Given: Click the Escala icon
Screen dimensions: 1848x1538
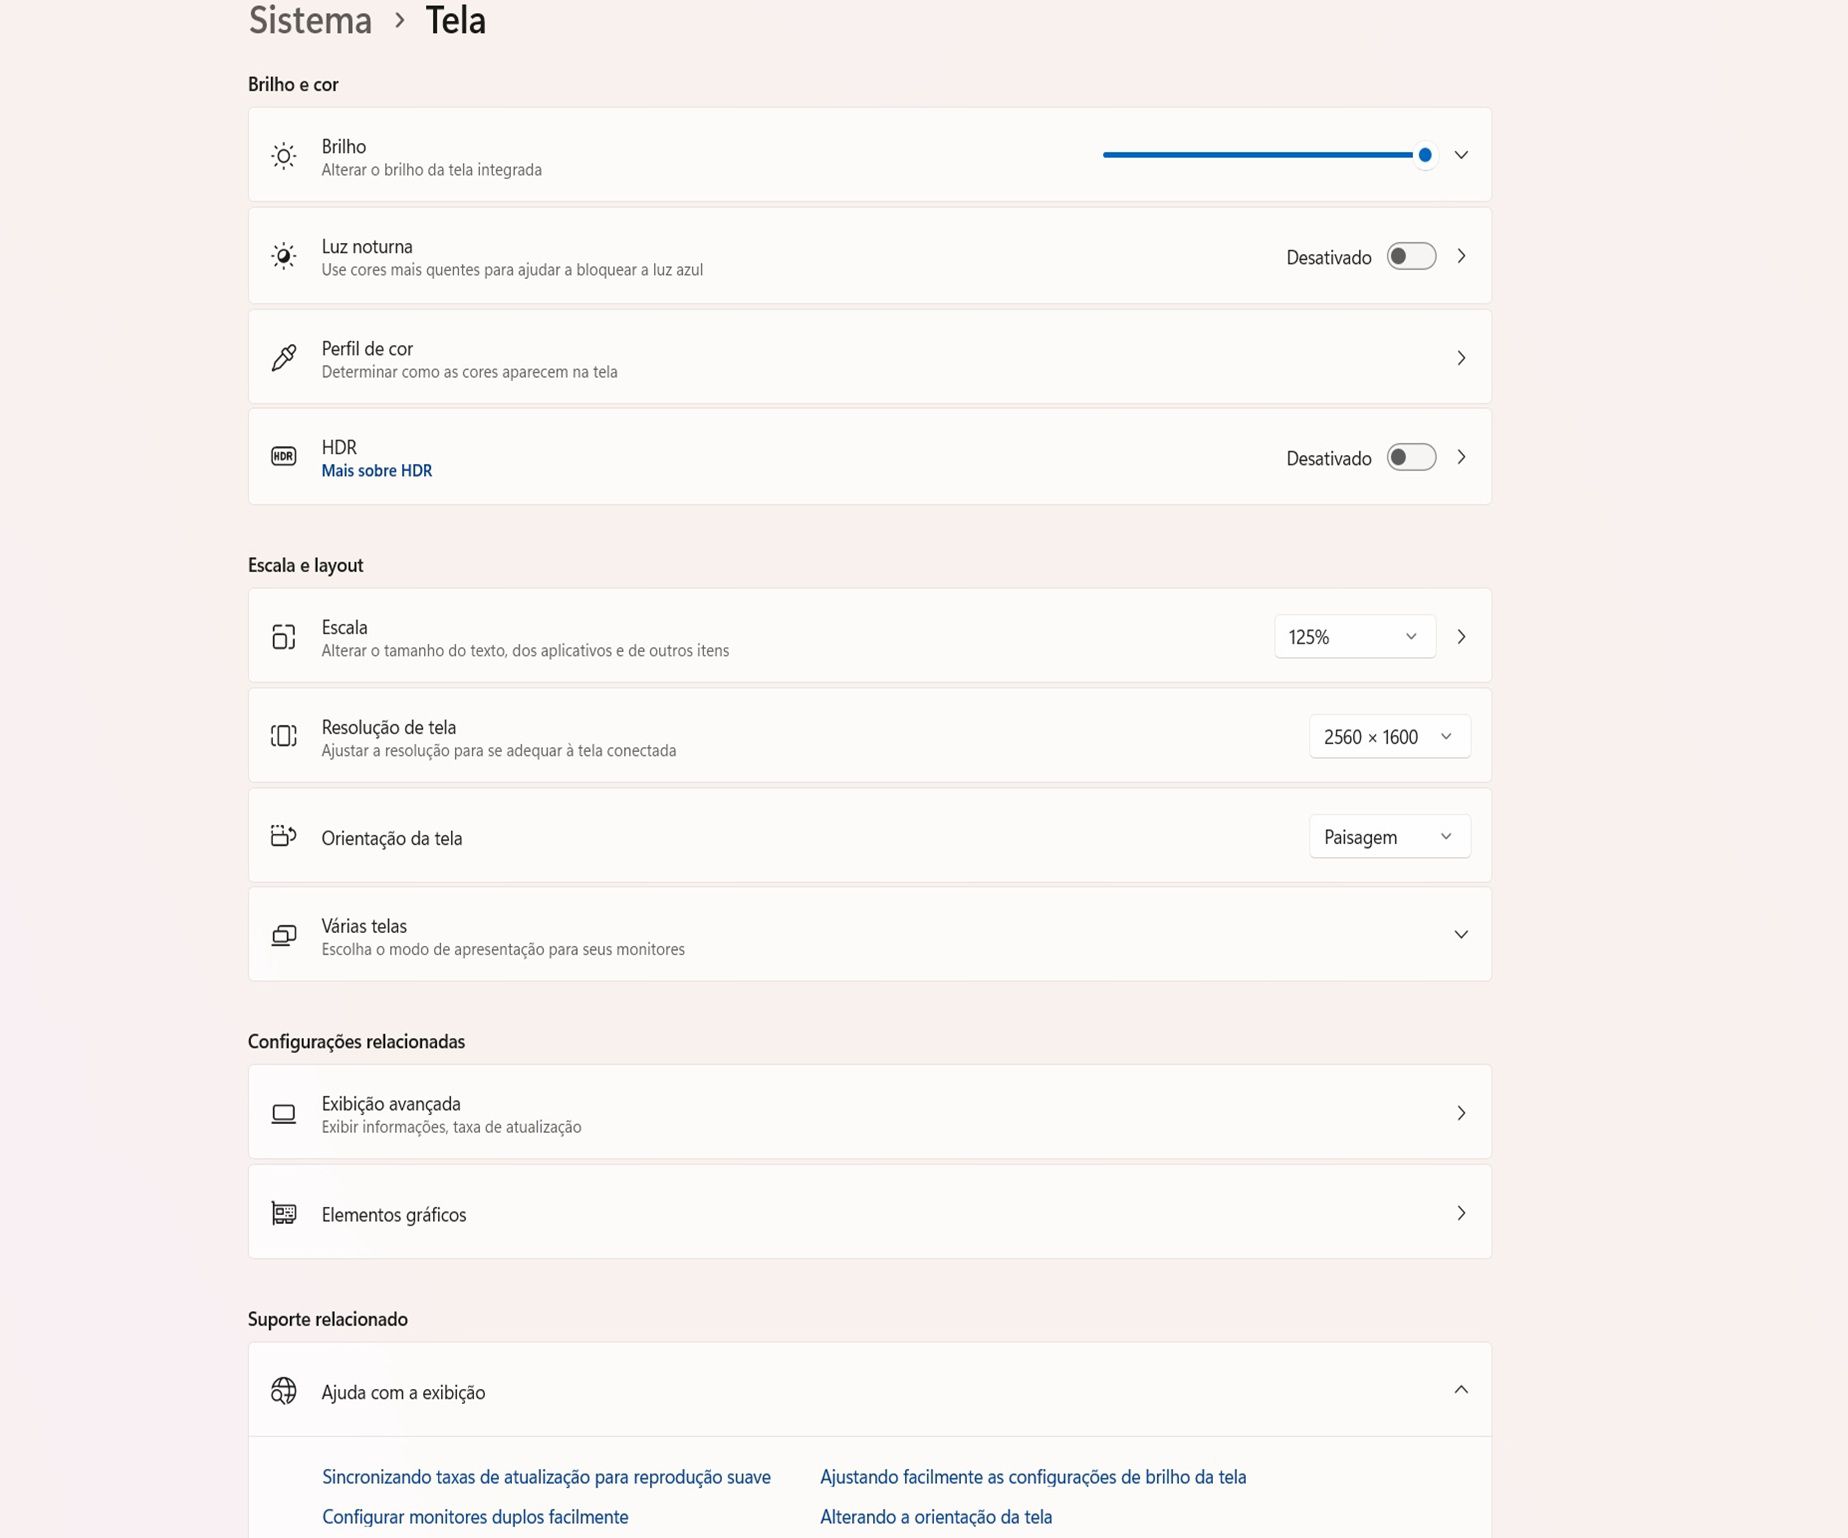Looking at the screenshot, I should [284, 637].
